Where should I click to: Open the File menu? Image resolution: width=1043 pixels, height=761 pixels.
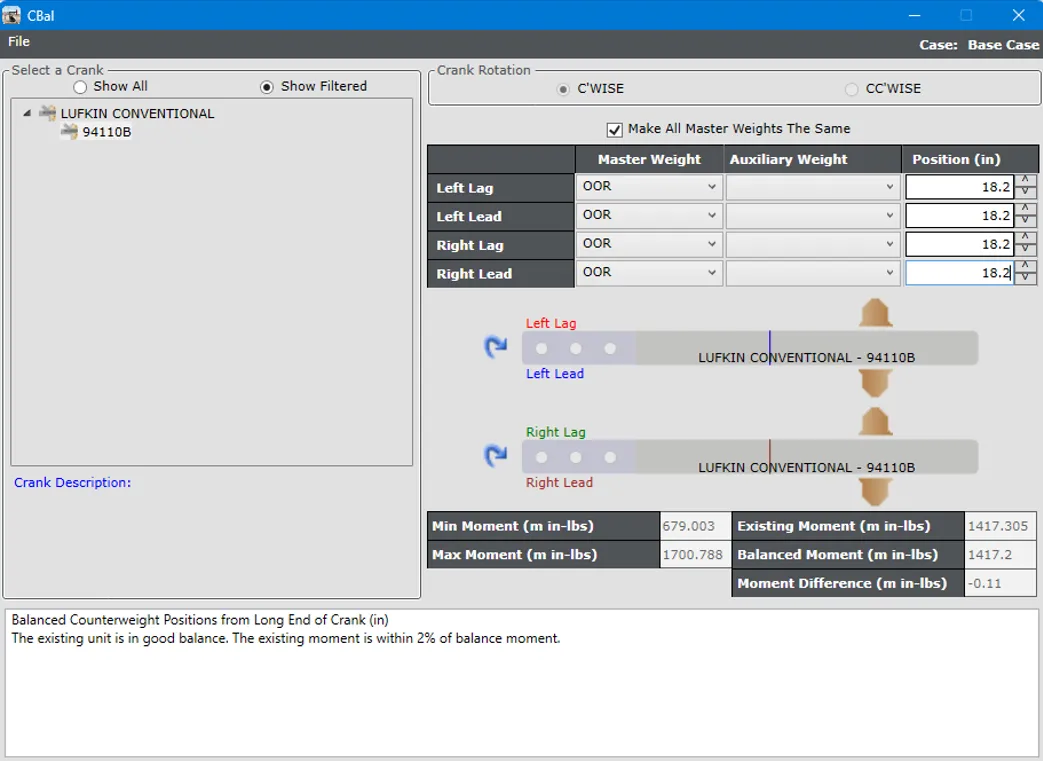[18, 42]
